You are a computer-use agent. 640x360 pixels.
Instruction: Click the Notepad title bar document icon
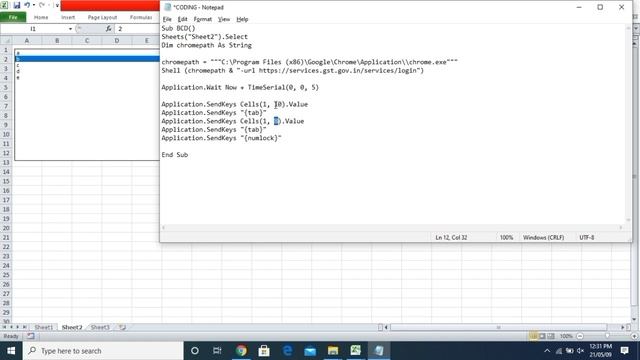[x=167, y=7]
